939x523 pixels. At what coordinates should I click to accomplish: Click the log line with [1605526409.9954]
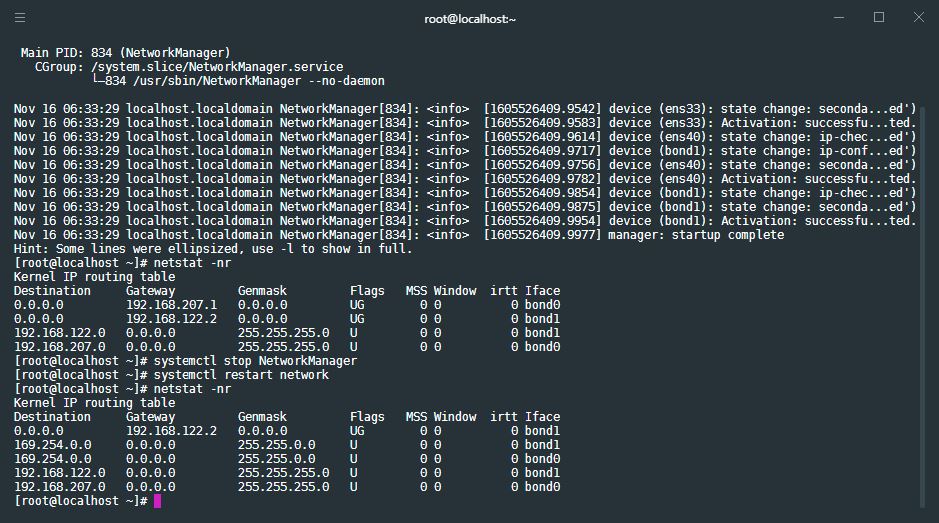pyautogui.click(x=465, y=220)
